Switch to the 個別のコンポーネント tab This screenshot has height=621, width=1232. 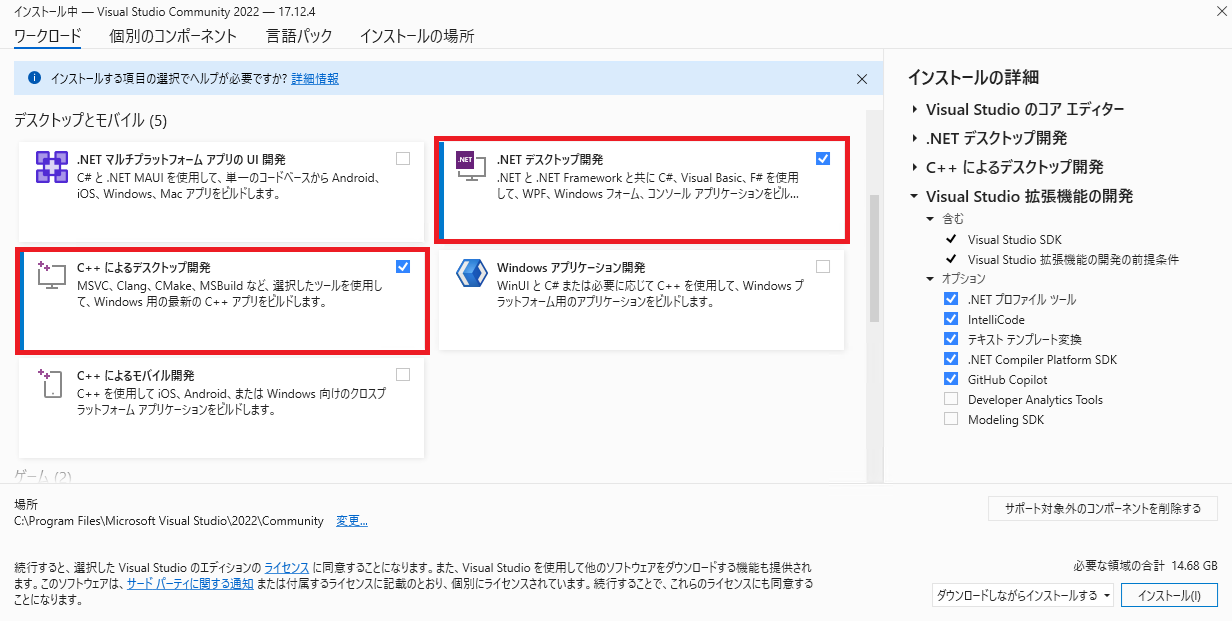pyautogui.click(x=173, y=36)
